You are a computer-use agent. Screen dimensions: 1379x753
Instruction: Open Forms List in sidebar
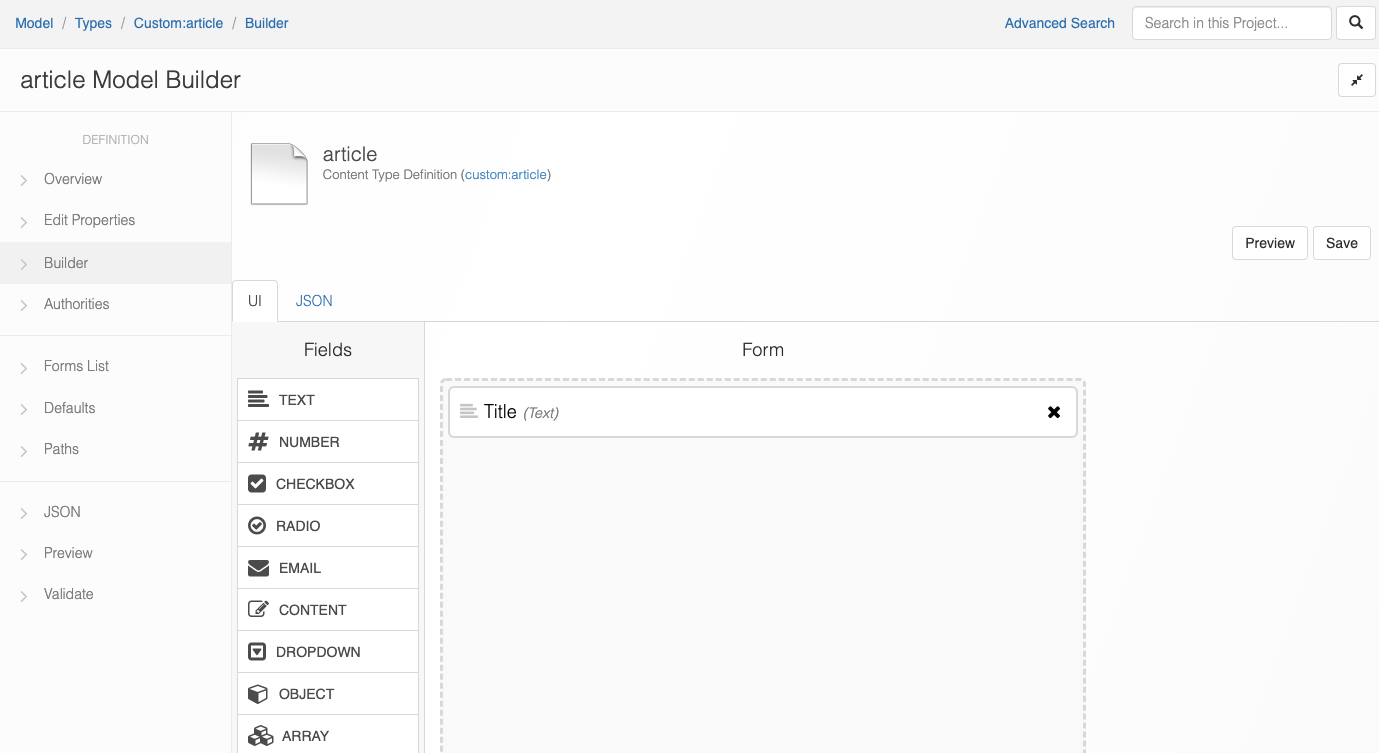coord(76,366)
